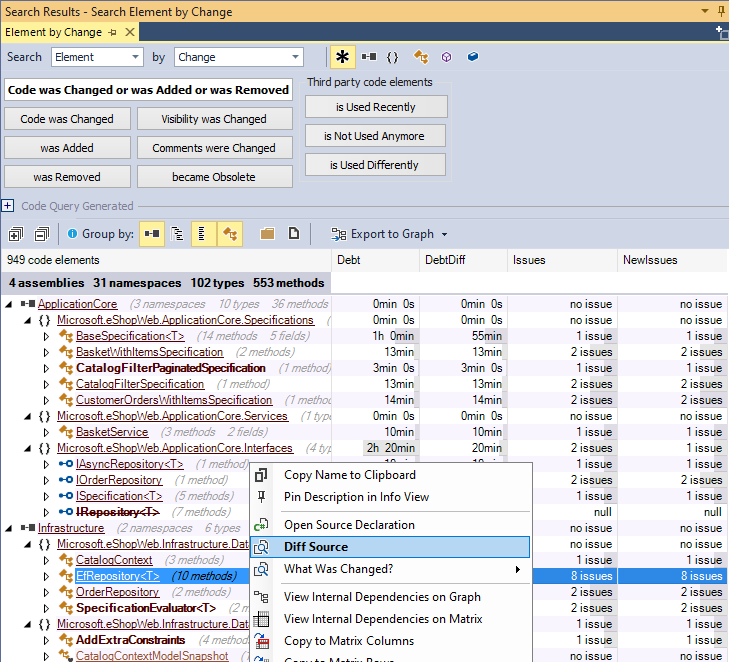Pin the Element by Change tab
This screenshot has height=662, width=729.
112,33
